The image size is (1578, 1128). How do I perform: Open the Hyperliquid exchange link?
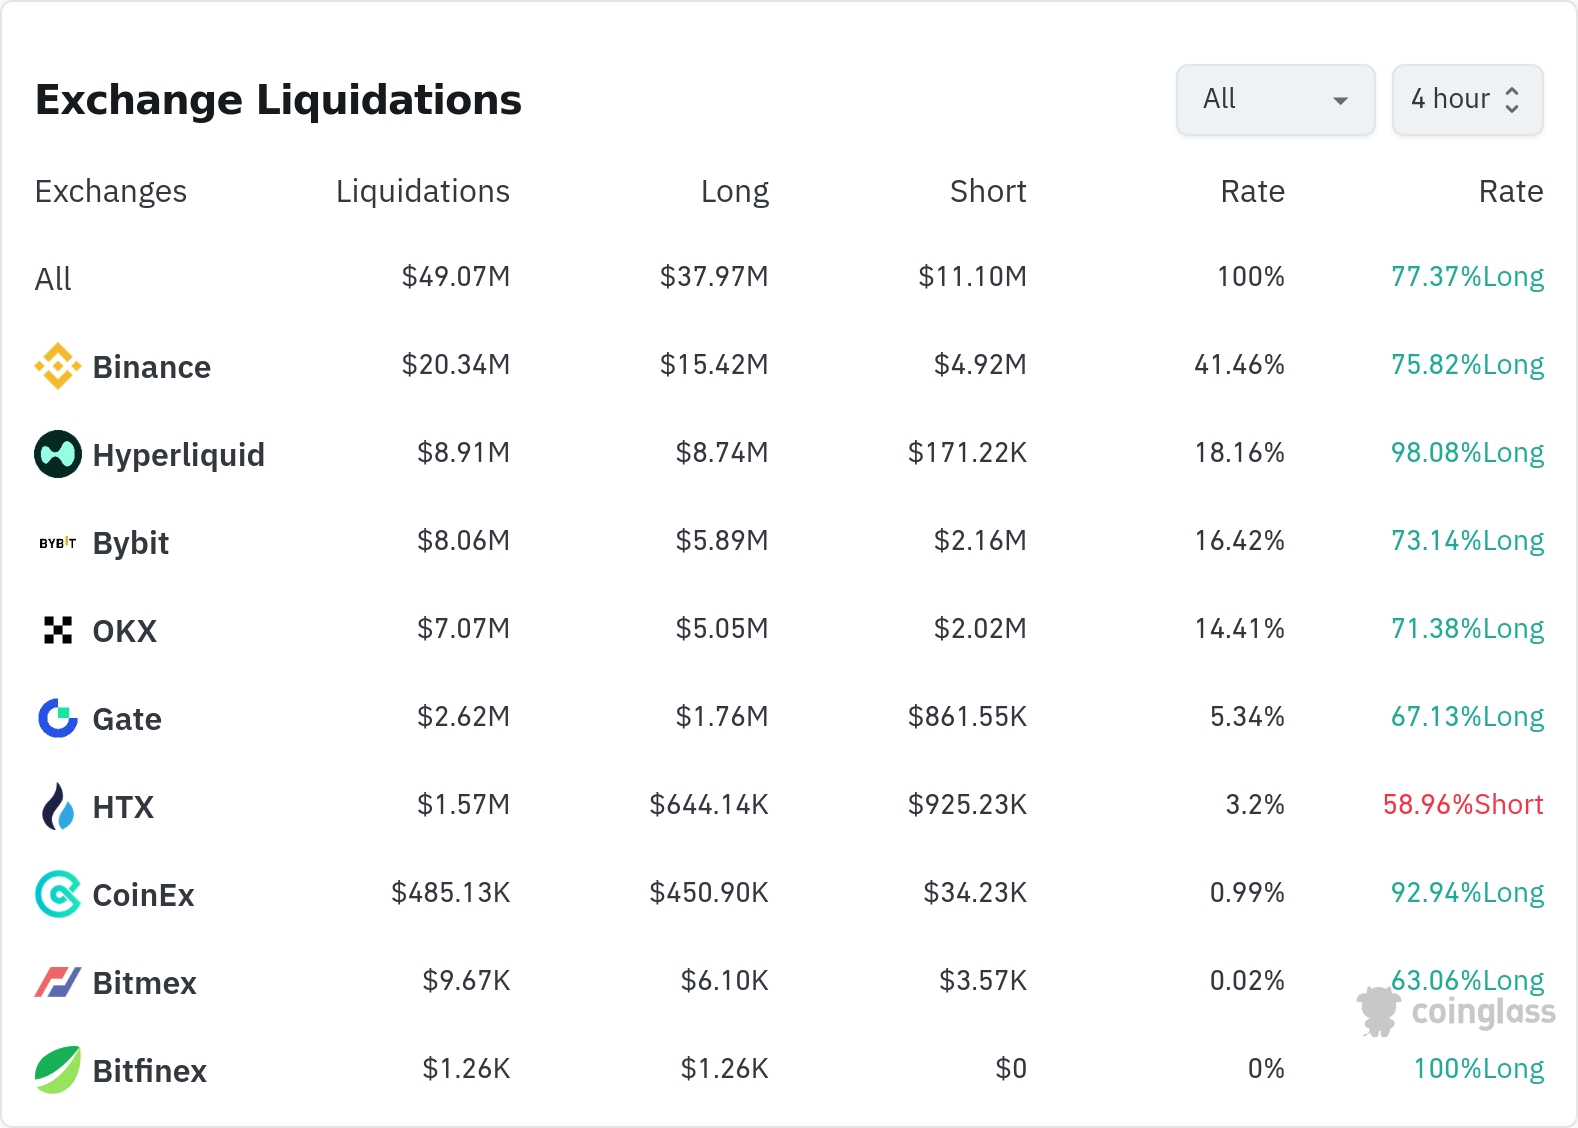178,455
